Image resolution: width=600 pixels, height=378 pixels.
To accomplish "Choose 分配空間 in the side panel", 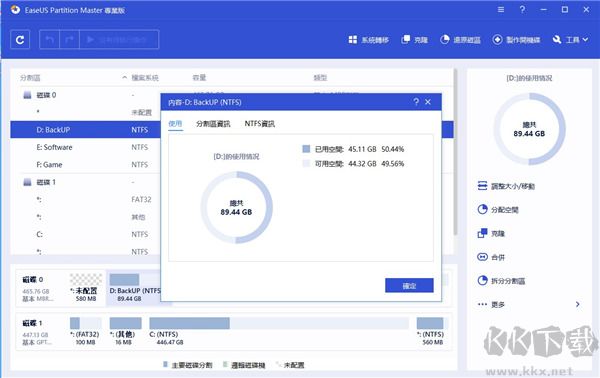I will click(x=498, y=210).
